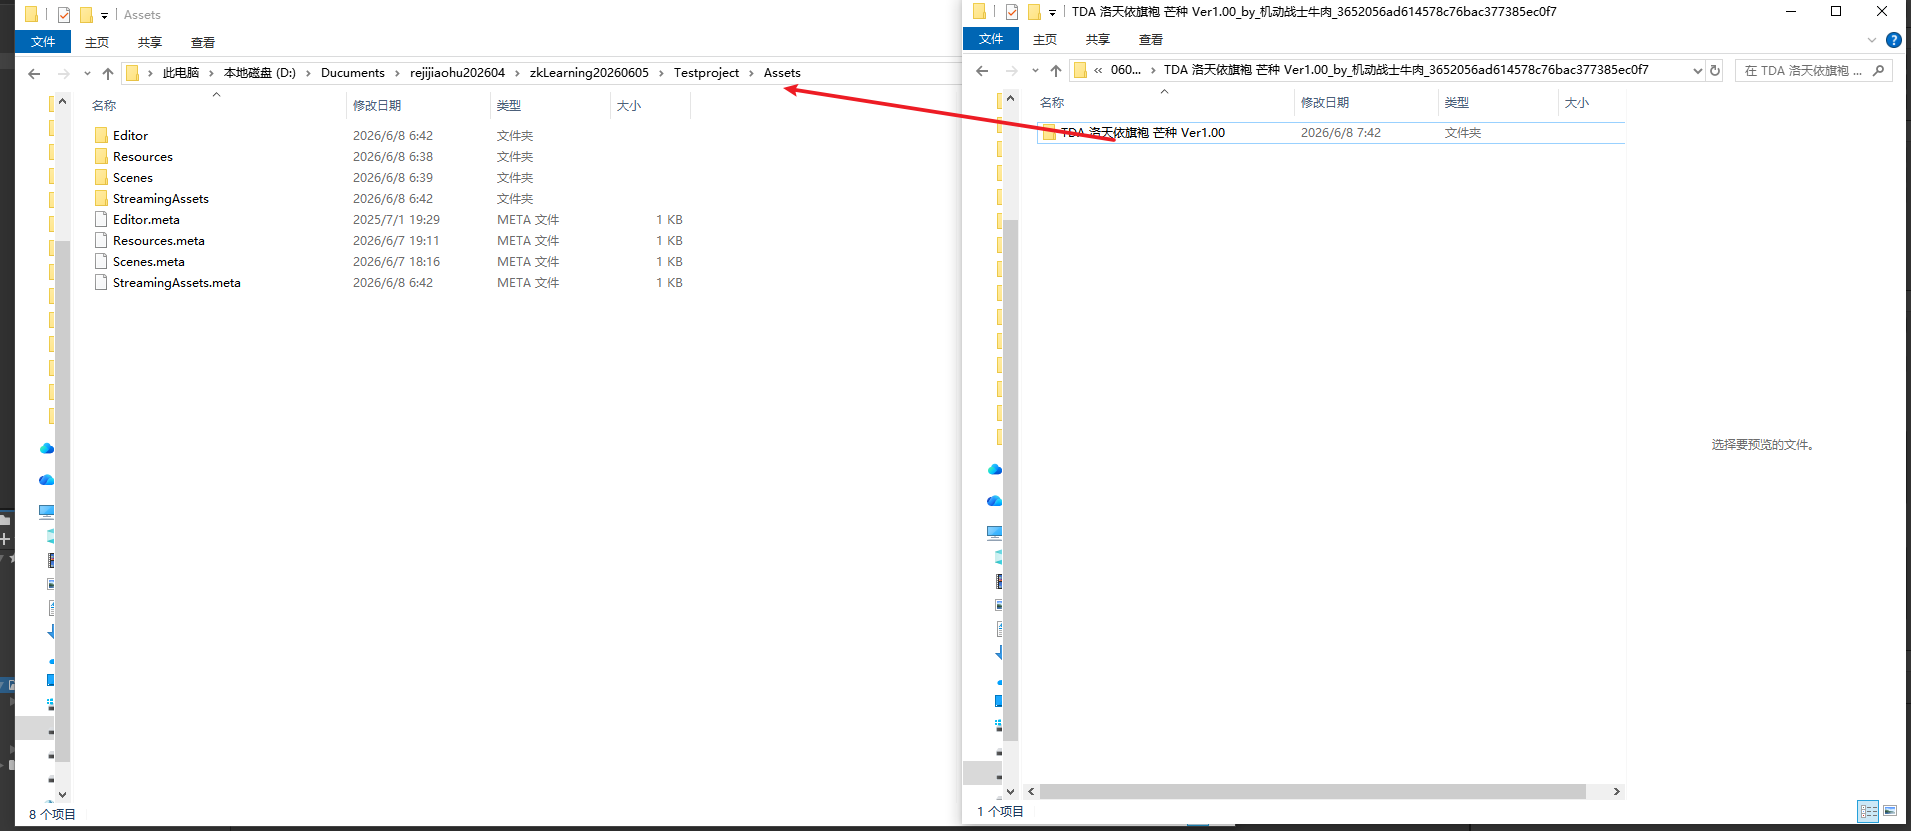
Task: Select the StreamingAssets folder icon
Action: click(x=101, y=198)
